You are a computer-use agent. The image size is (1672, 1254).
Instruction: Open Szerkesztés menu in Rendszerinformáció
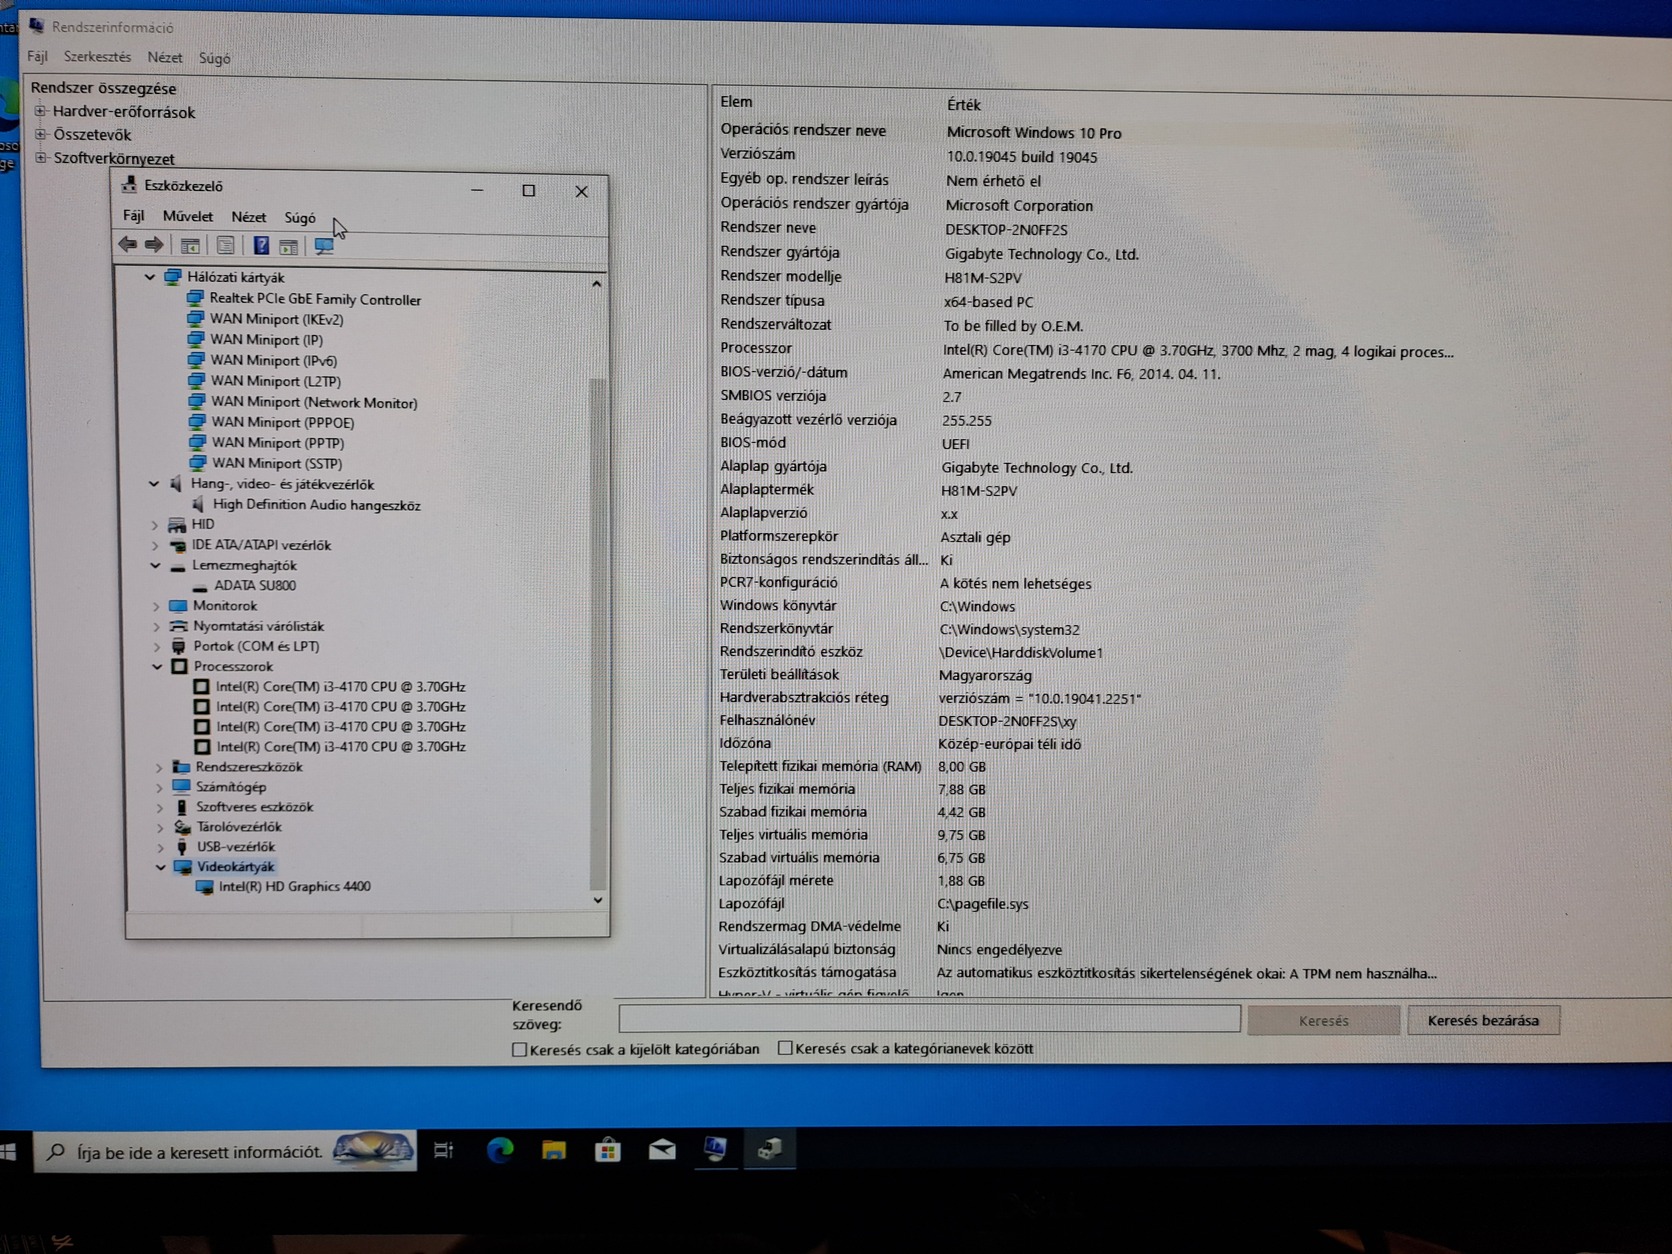pyautogui.click(x=97, y=57)
